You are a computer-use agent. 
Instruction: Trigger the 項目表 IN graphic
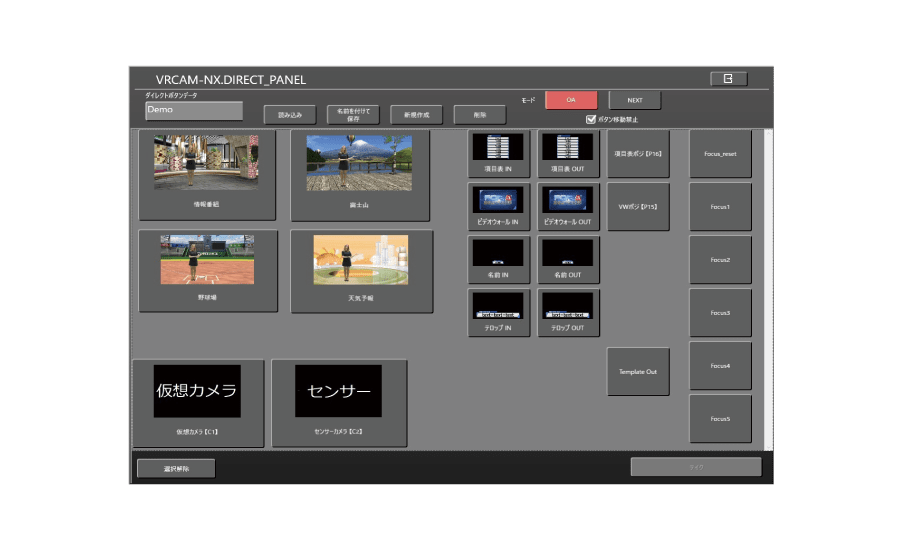coord(498,153)
